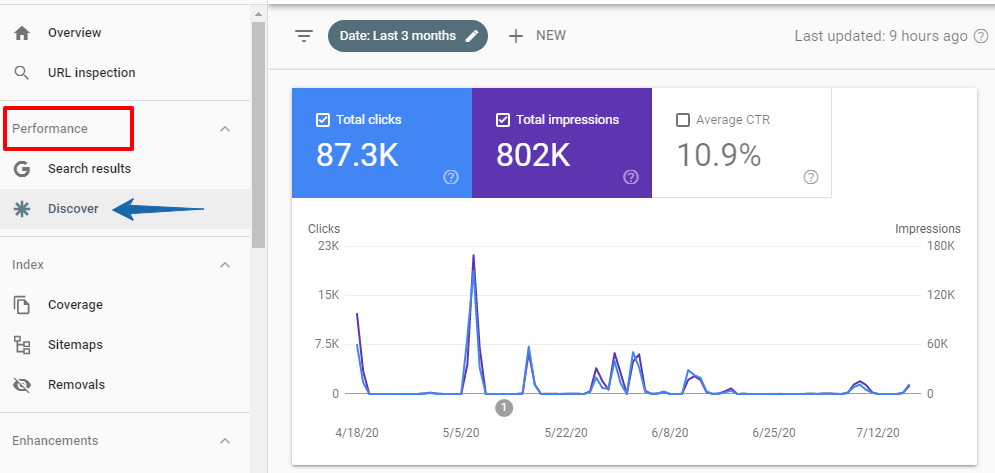Click help icon beside Last updated

(x=981, y=36)
